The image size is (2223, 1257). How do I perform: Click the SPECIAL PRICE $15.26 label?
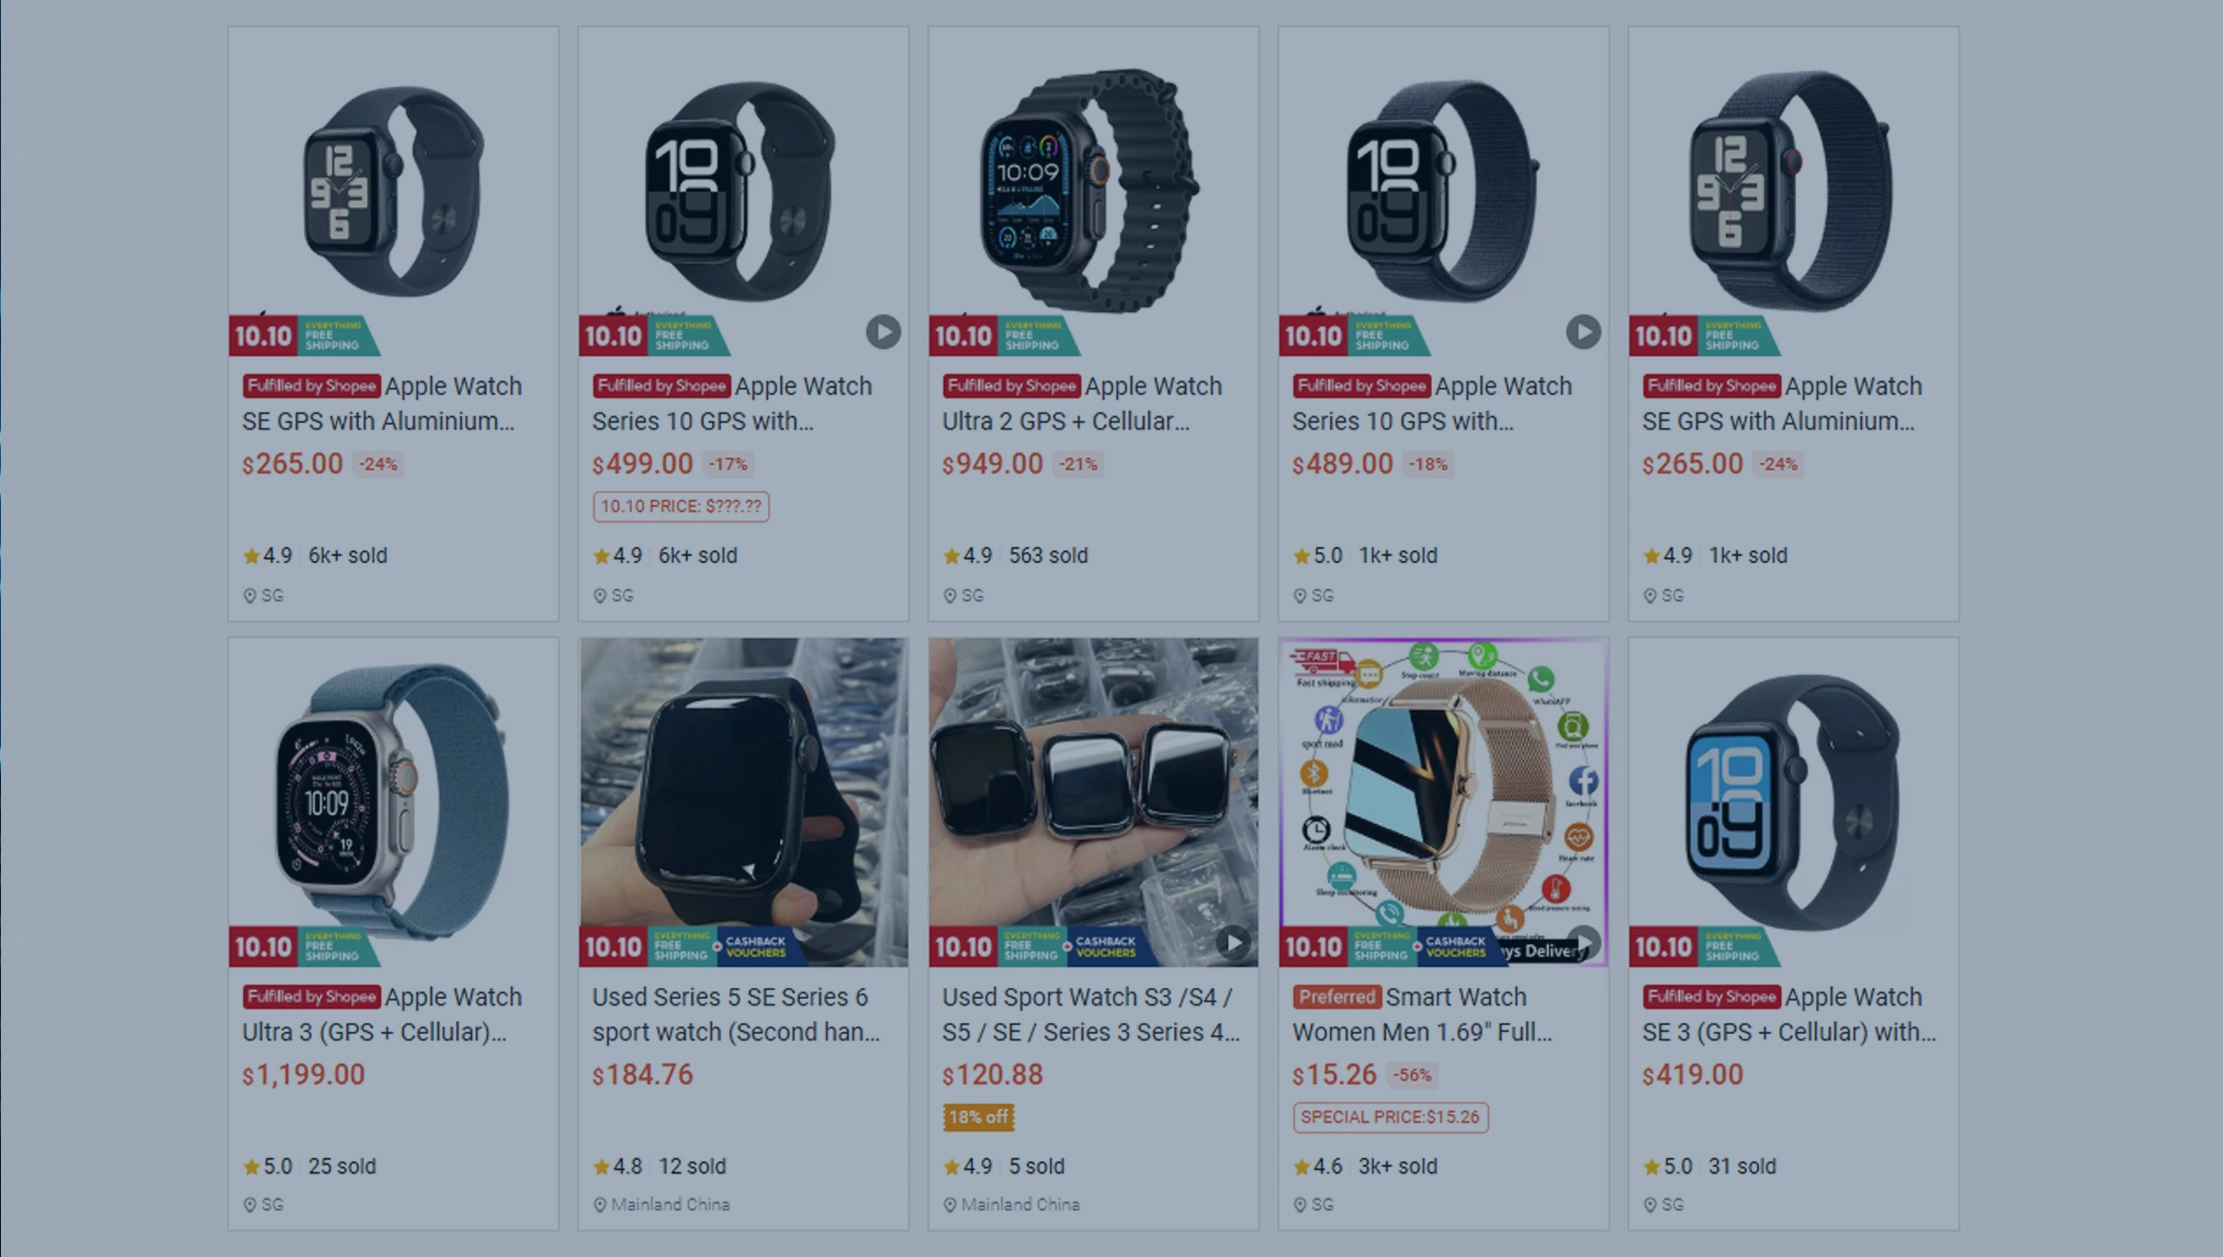pos(1390,1117)
